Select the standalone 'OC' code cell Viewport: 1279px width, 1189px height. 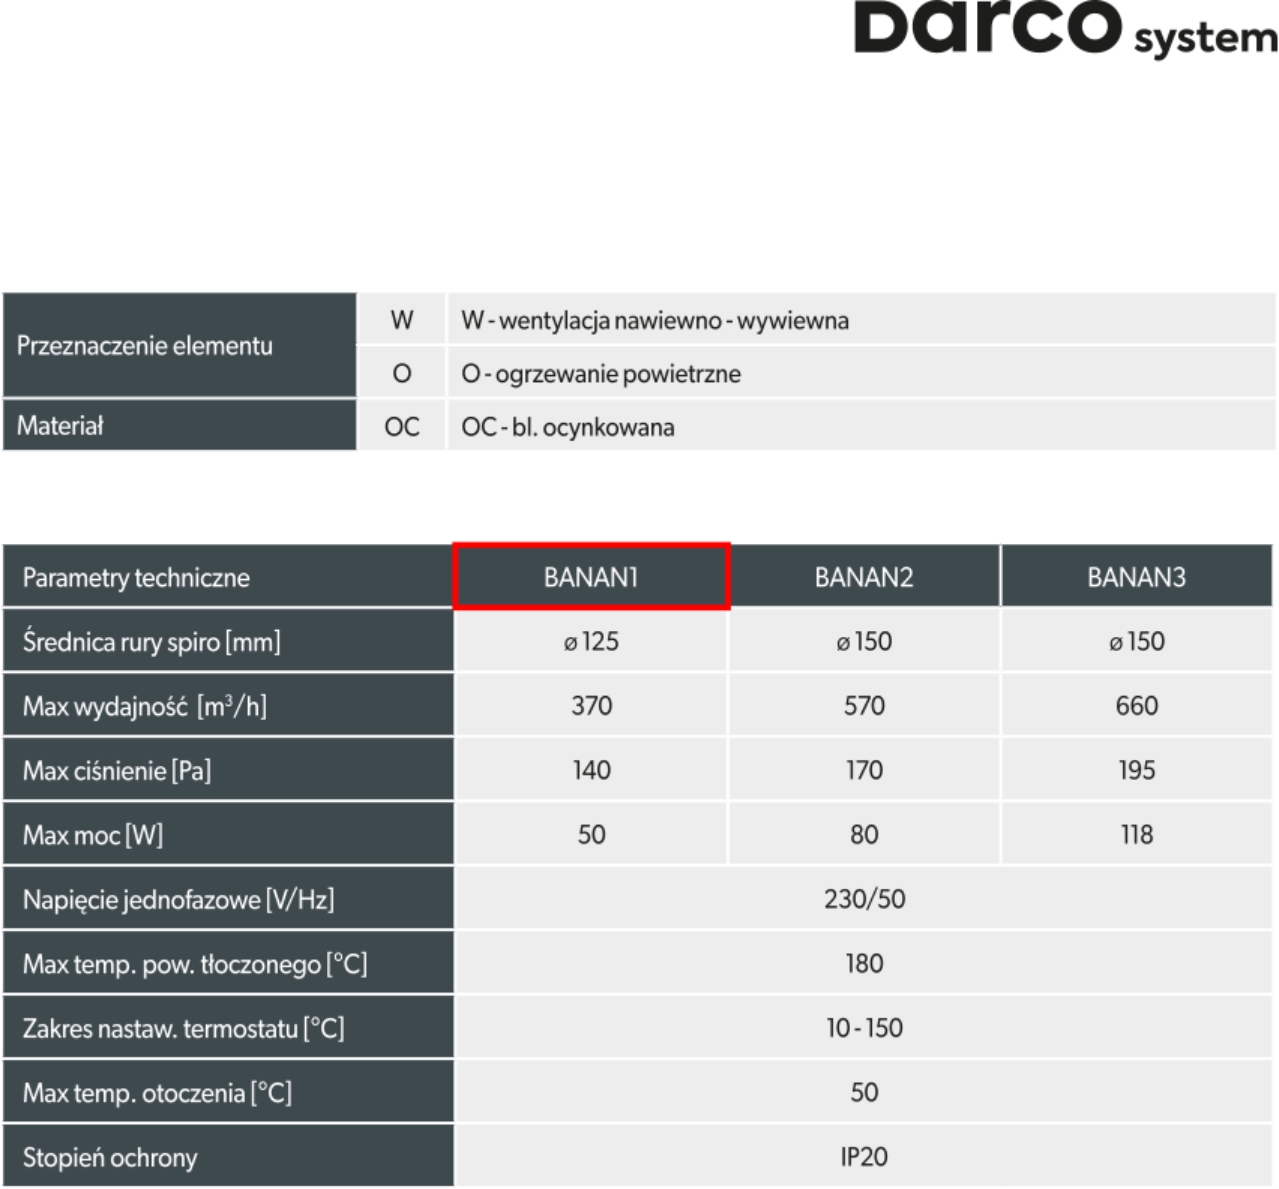coord(402,426)
